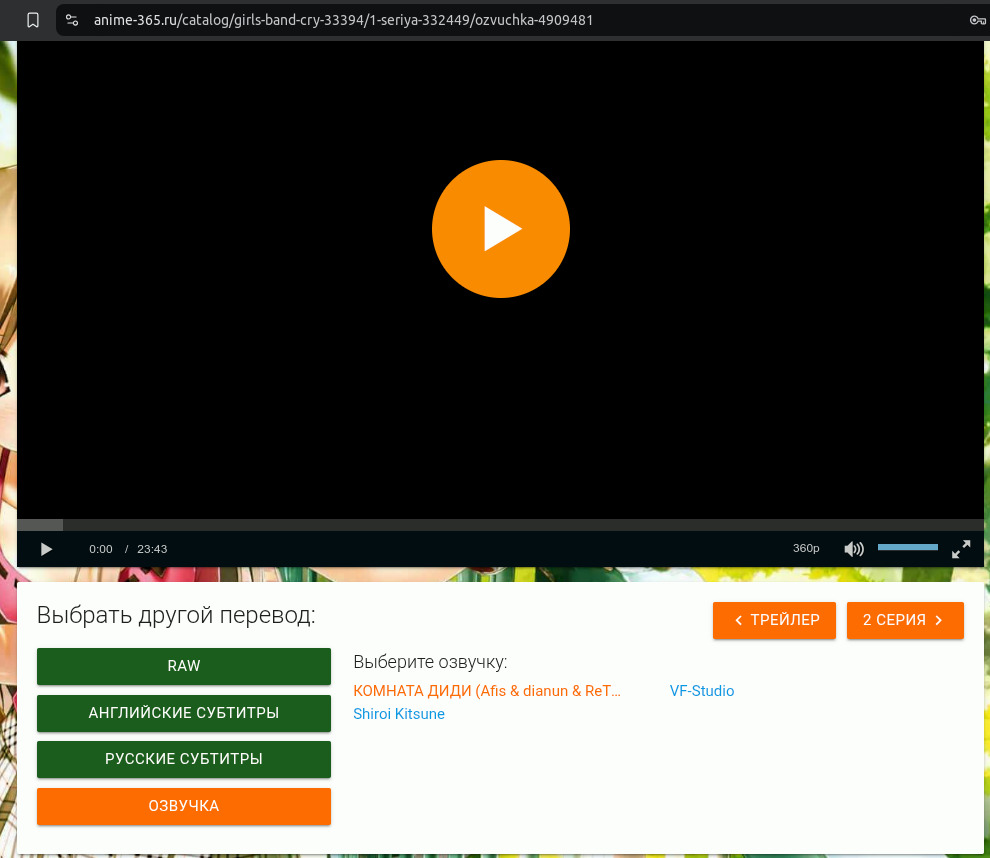Screen dimensions: 990x858
Task: Switch to РУССКИЕ СУБТИТРЫ
Action: point(184,759)
